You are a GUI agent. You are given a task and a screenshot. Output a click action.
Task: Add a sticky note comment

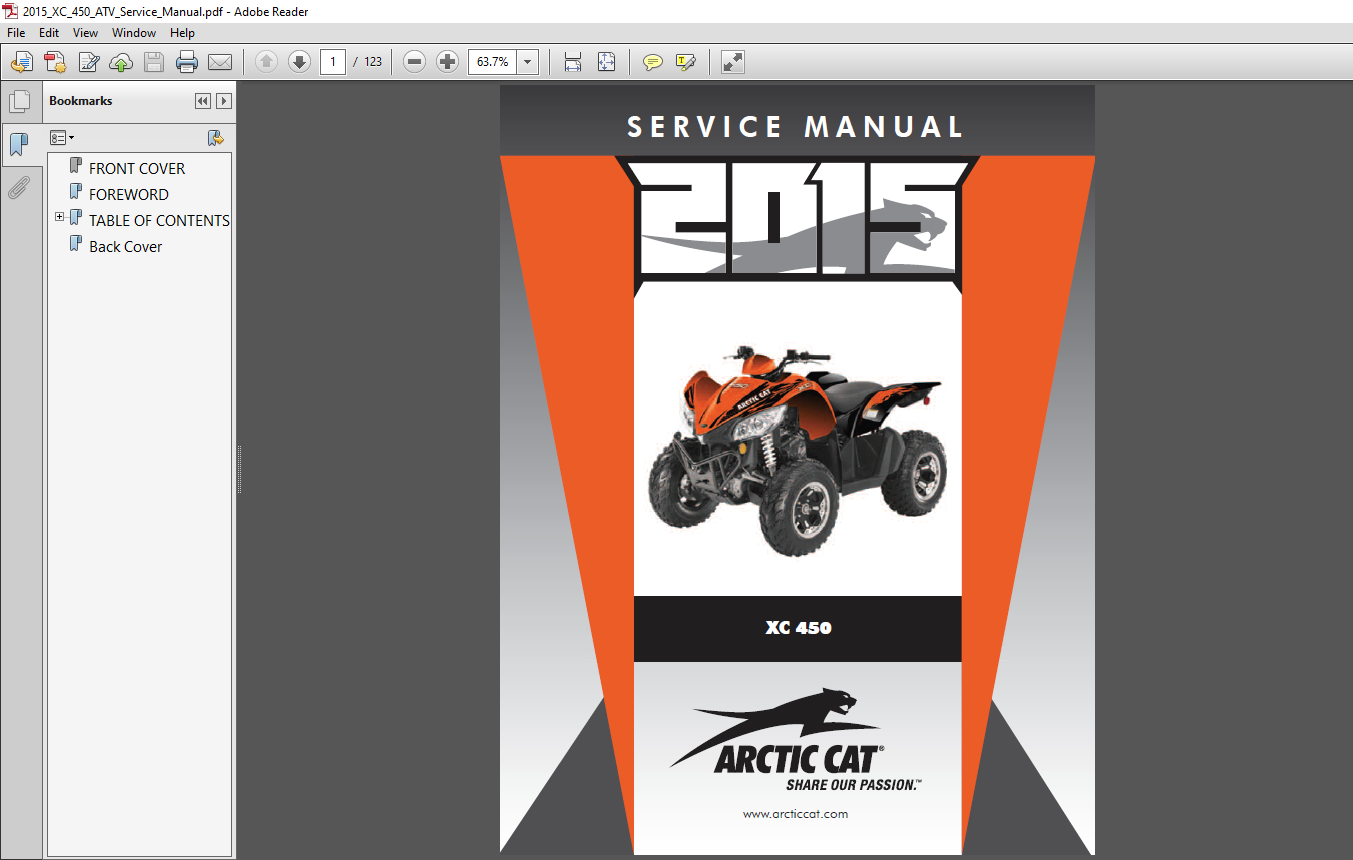pyautogui.click(x=652, y=62)
